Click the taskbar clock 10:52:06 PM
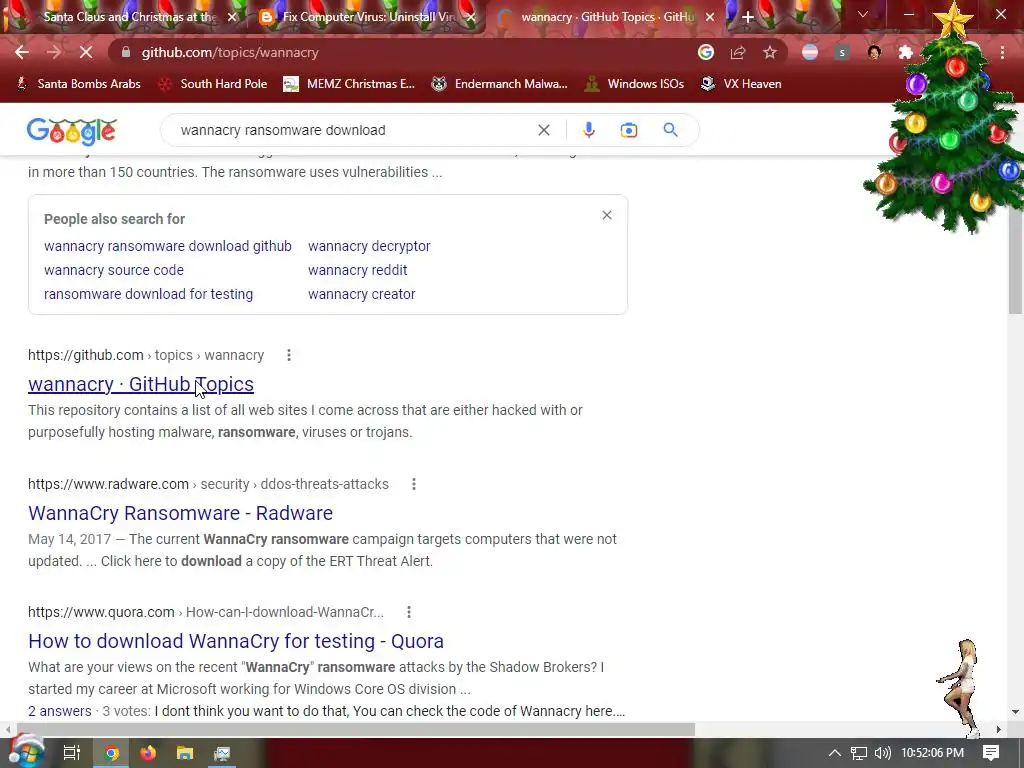The height and width of the screenshot is (768, 1024). (932, 753)
